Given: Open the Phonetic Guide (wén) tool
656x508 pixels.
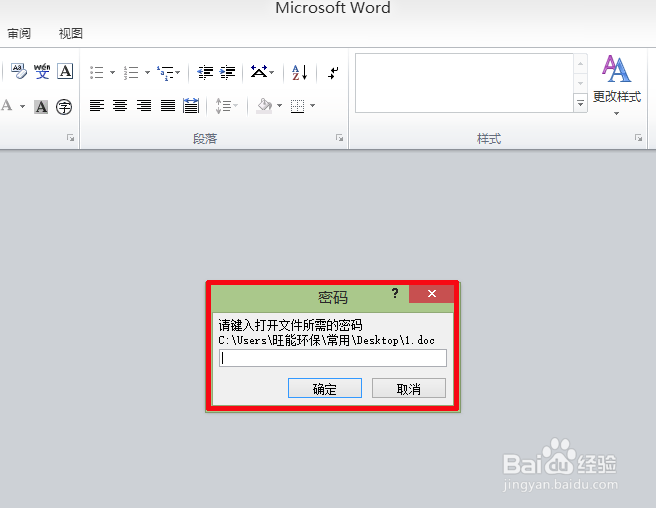Looking at the screenshot, I should pos(42,71).
